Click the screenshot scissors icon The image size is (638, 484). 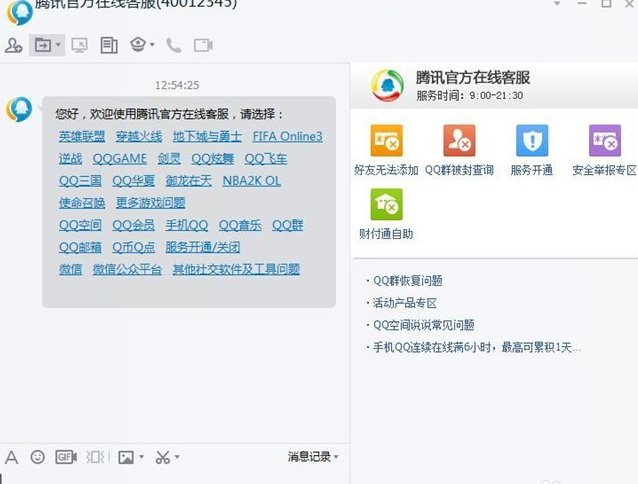[163, 457]
